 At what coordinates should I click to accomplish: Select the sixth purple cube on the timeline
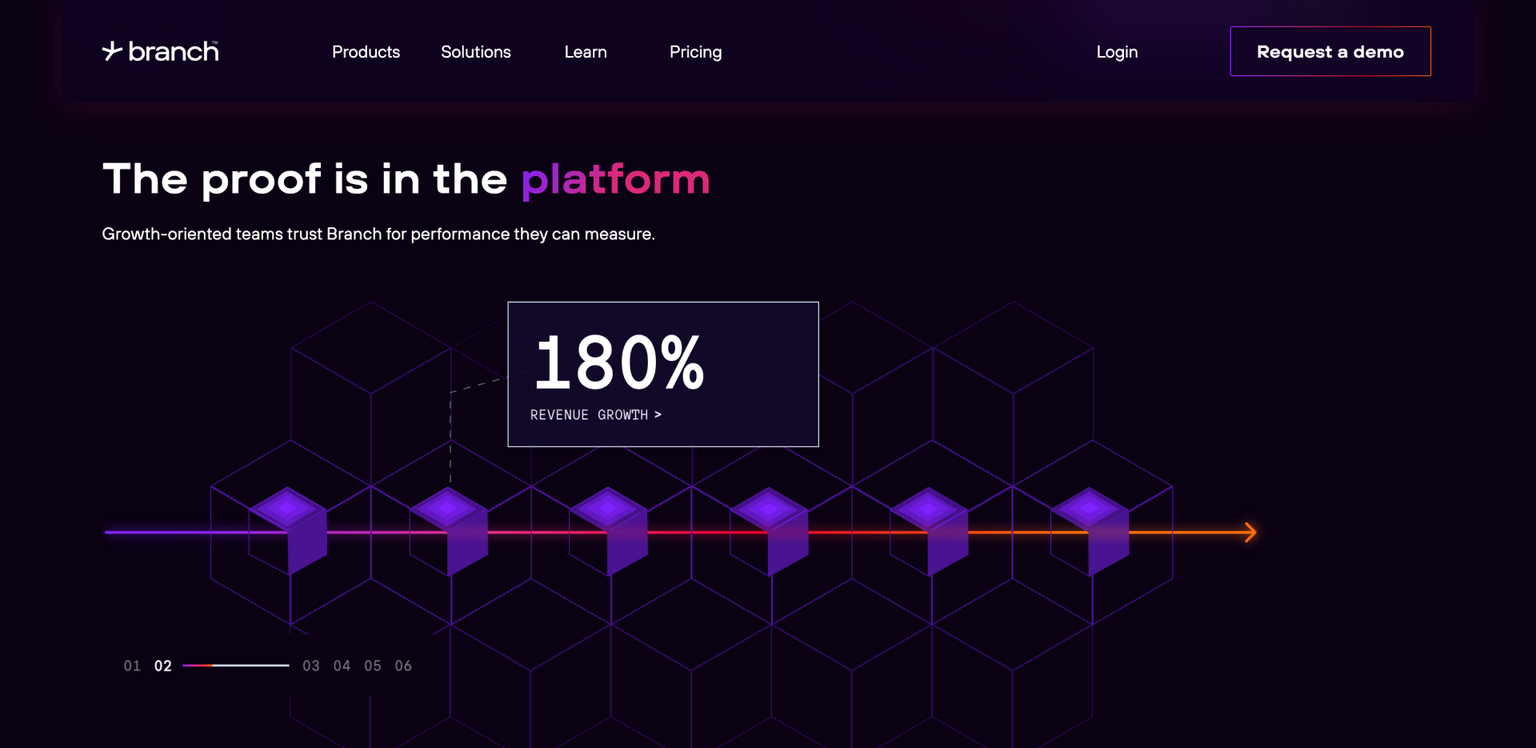coord(1089,527)
